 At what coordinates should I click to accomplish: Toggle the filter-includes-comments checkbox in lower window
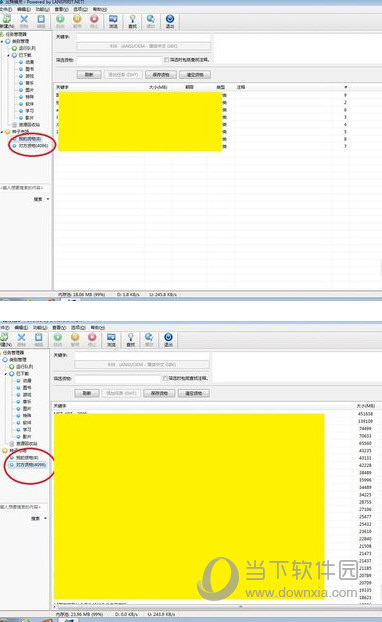165,378
